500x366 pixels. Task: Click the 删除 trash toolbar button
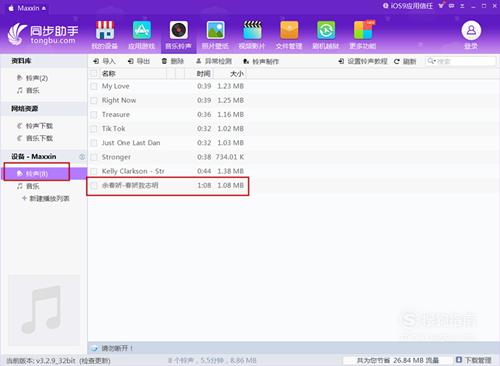tap(173, 61)
